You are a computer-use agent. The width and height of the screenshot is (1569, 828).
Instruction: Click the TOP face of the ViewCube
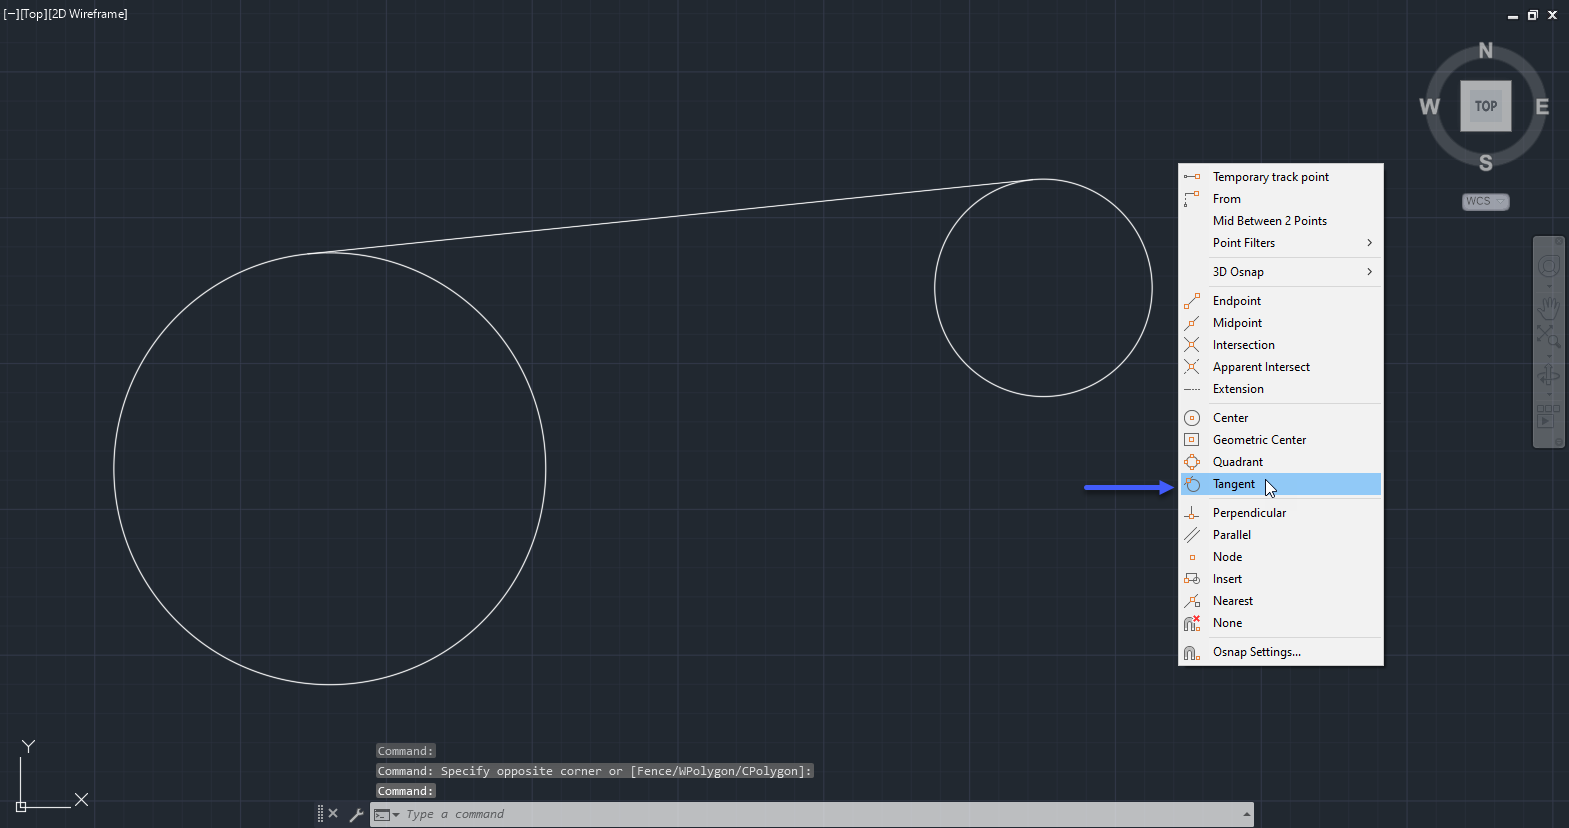click(1486, 106)
